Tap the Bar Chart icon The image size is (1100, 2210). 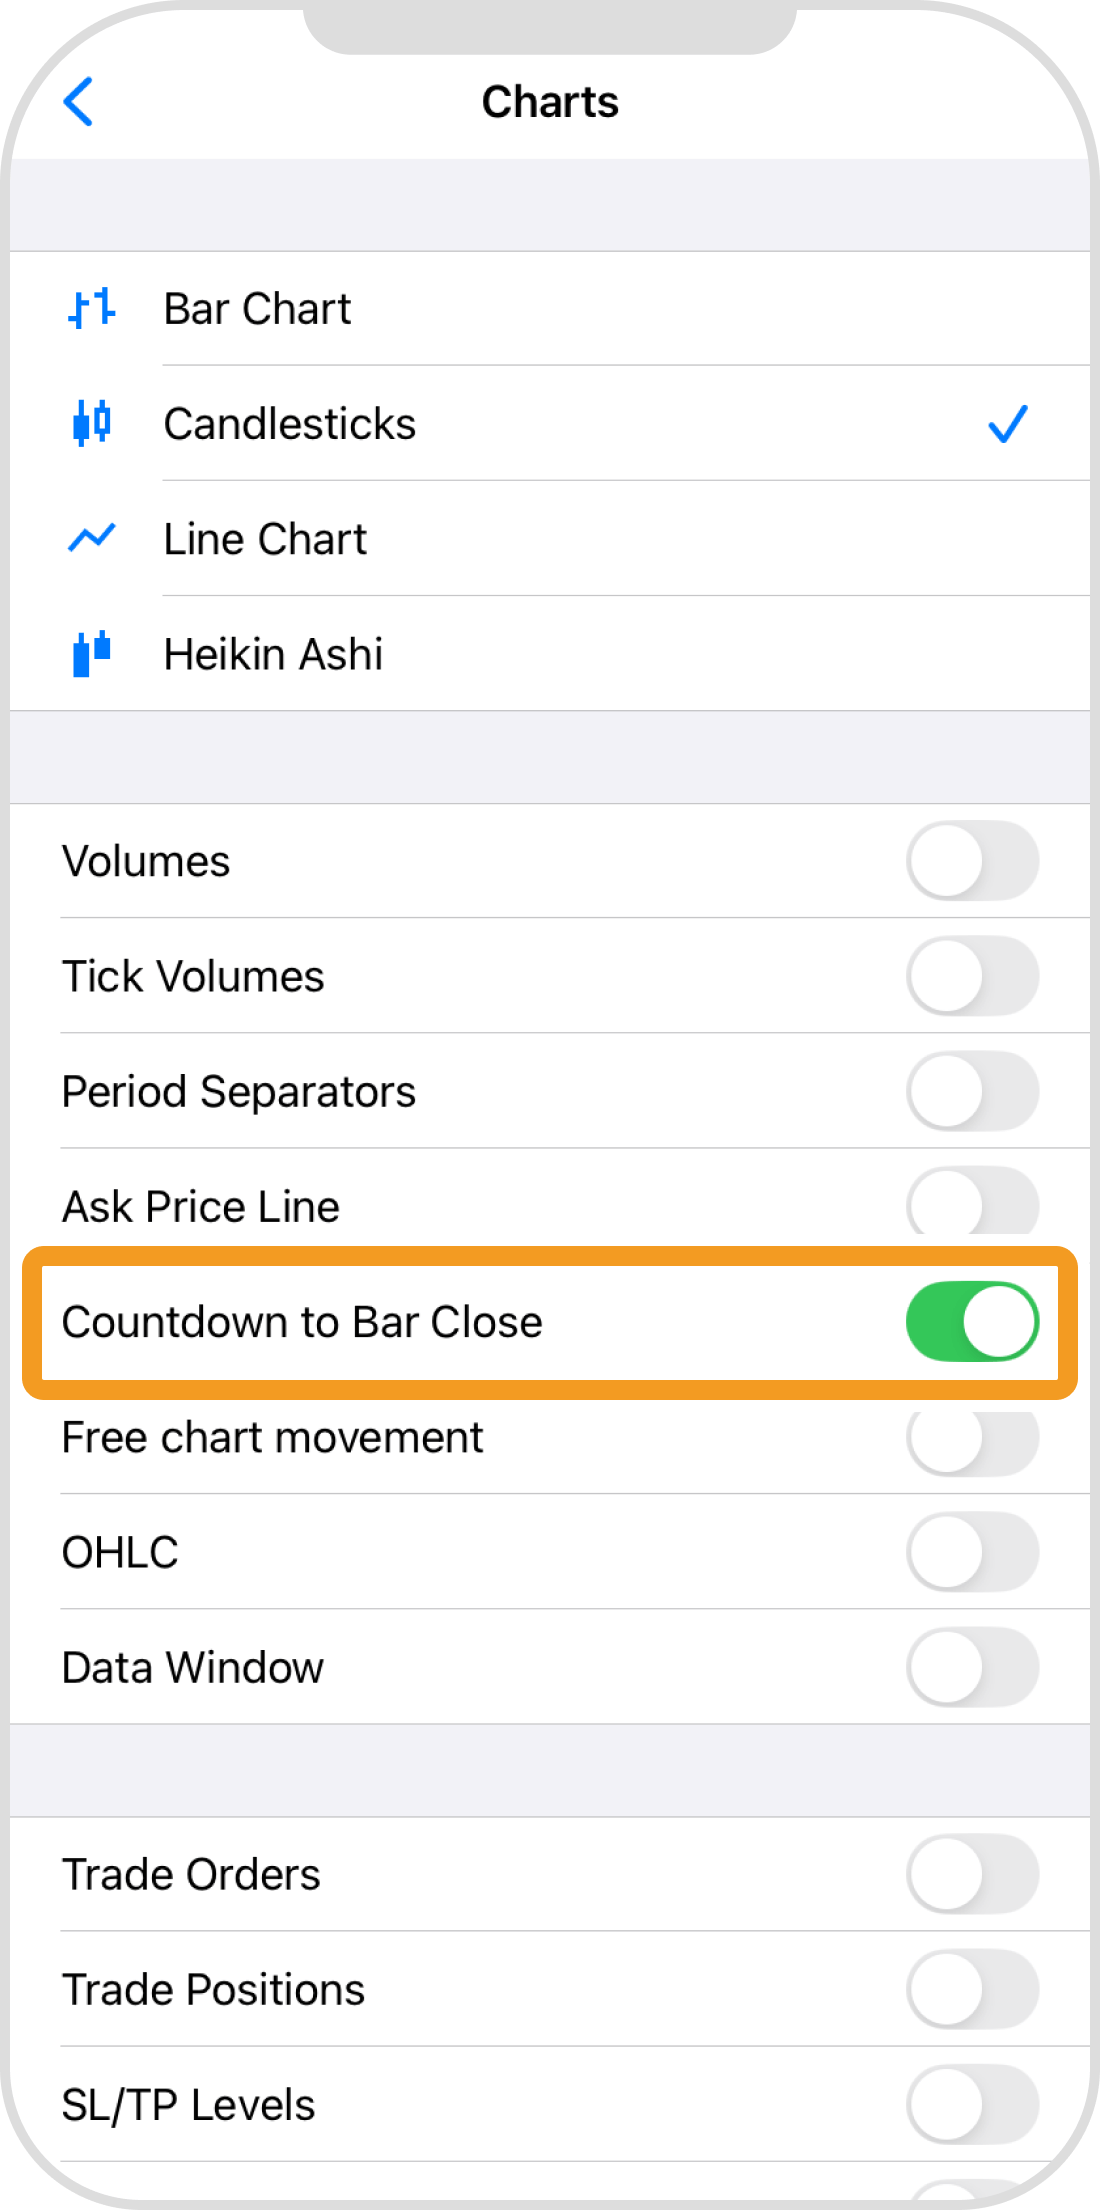coord(91,309)
